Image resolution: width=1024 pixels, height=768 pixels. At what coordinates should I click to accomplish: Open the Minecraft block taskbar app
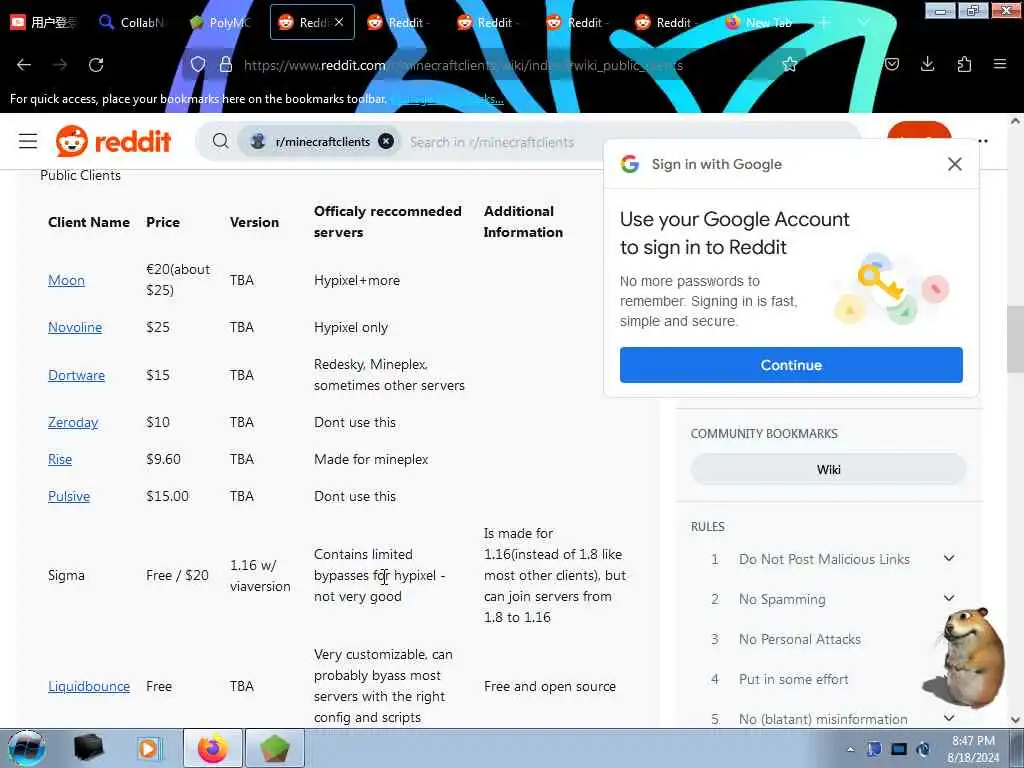point(275,748)
